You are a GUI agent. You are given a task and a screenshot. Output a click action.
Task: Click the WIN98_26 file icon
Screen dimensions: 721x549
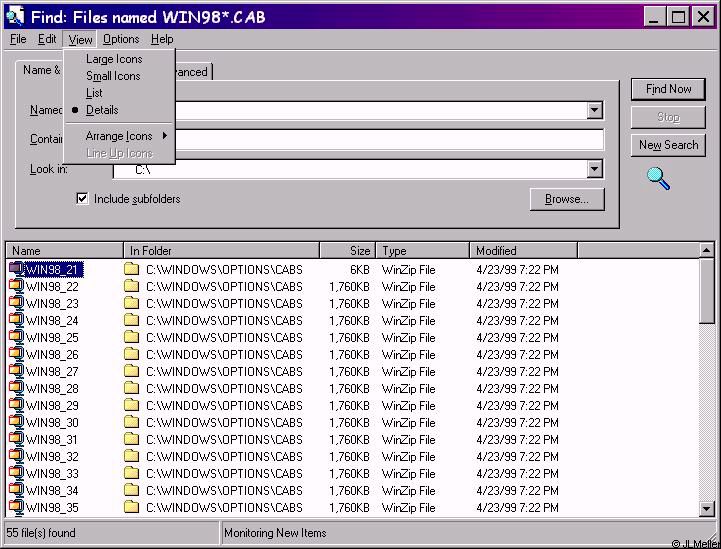pyautogui.click(x=16, y=354)
